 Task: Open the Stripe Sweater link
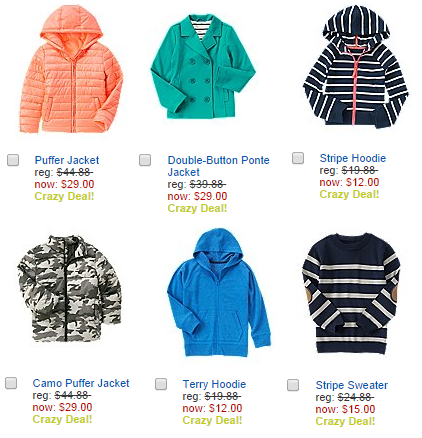pyautogui.click(x=352, y=385)
